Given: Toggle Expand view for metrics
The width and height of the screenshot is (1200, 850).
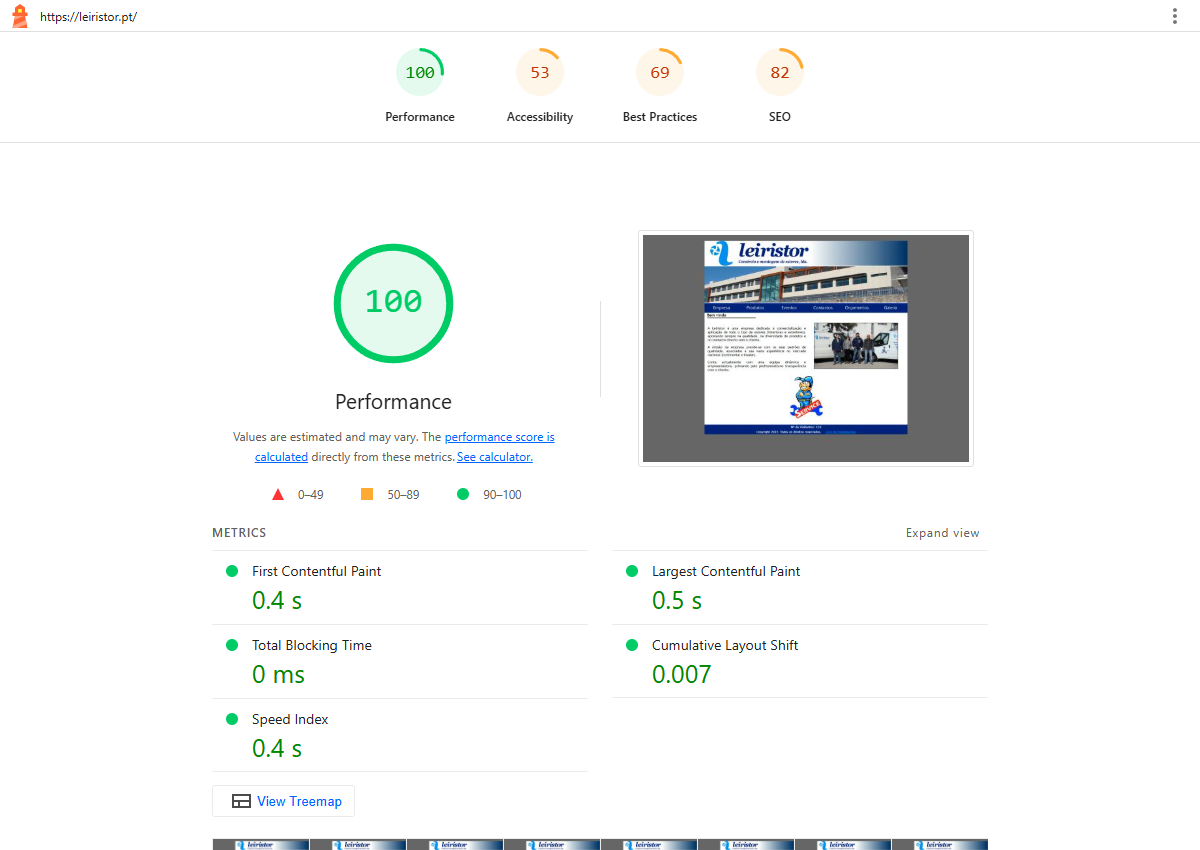Looking at the screenshot, I should pyautogui.click(x=943, y=533).
